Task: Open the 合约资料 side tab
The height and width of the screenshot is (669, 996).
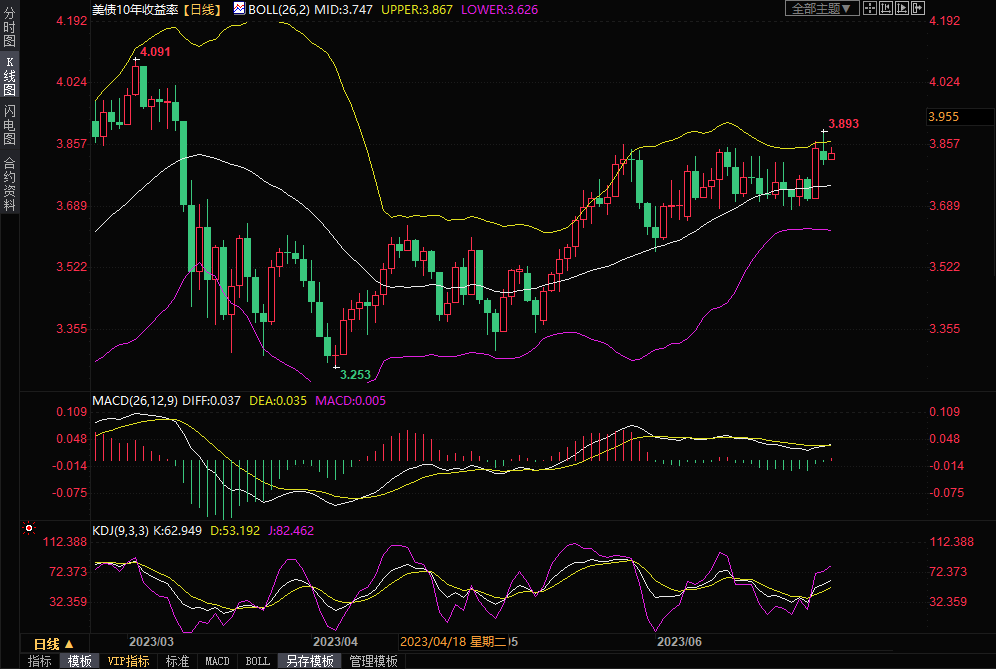Action: [x=9, y=183]
